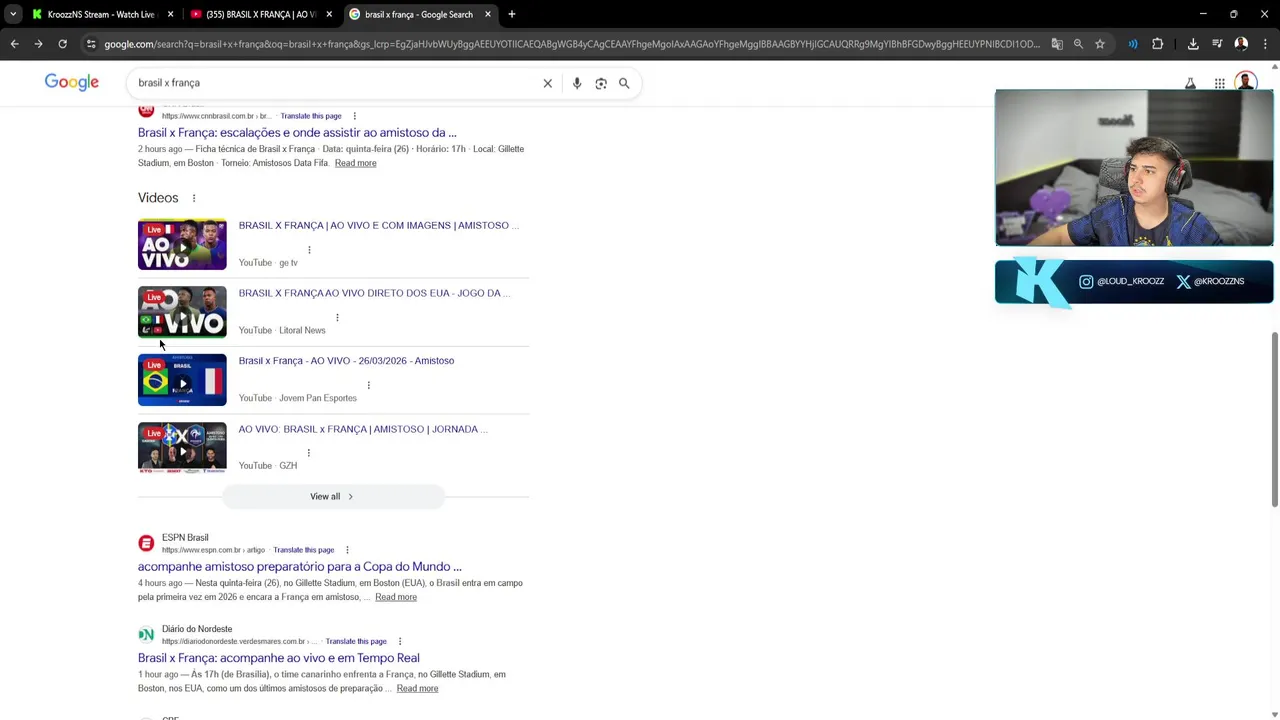Open the Google apps grid
The image size is (1280, 720).
(1220, 83)
